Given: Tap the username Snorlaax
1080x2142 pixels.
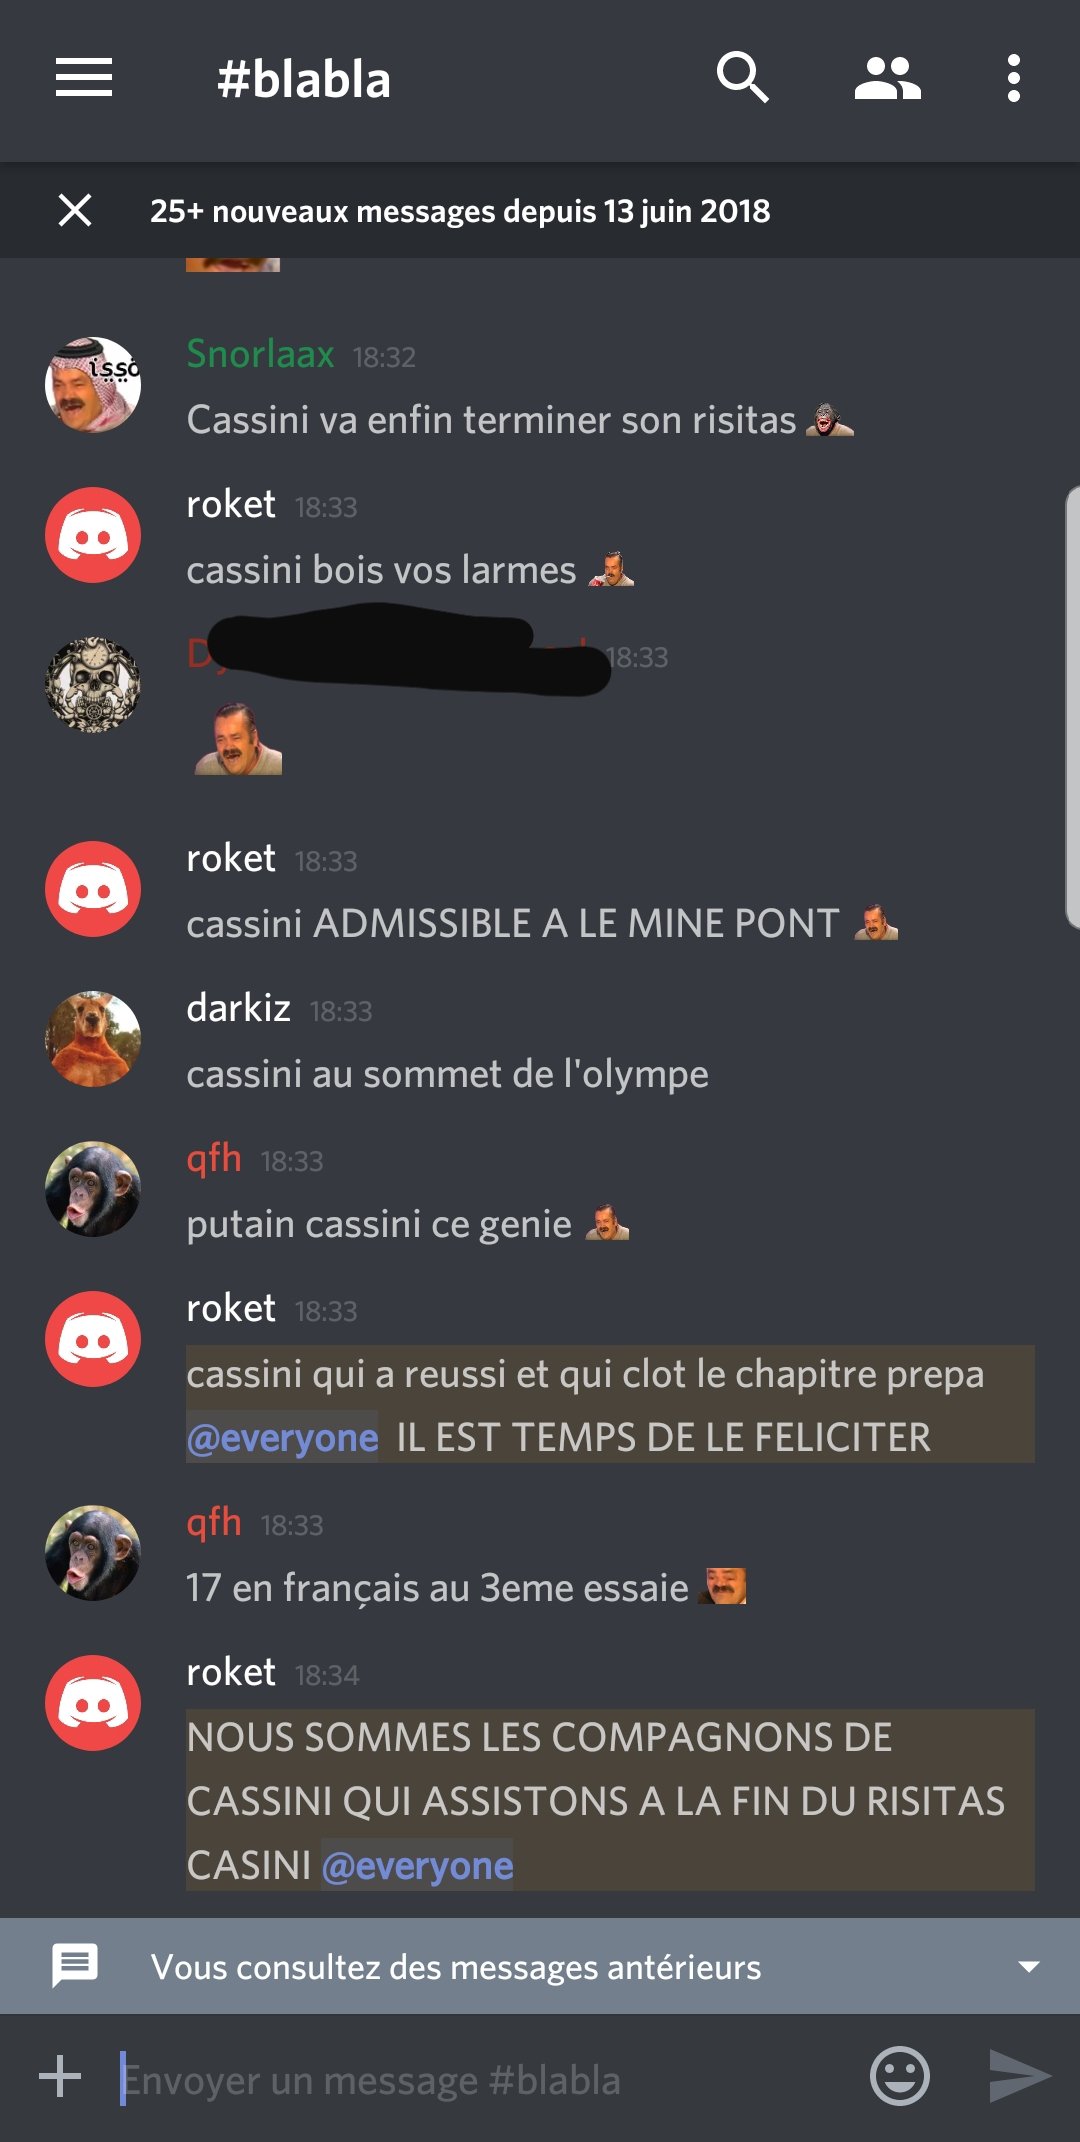Looking at the screenshot, I should pyautogui.click(x=260, y=354).
